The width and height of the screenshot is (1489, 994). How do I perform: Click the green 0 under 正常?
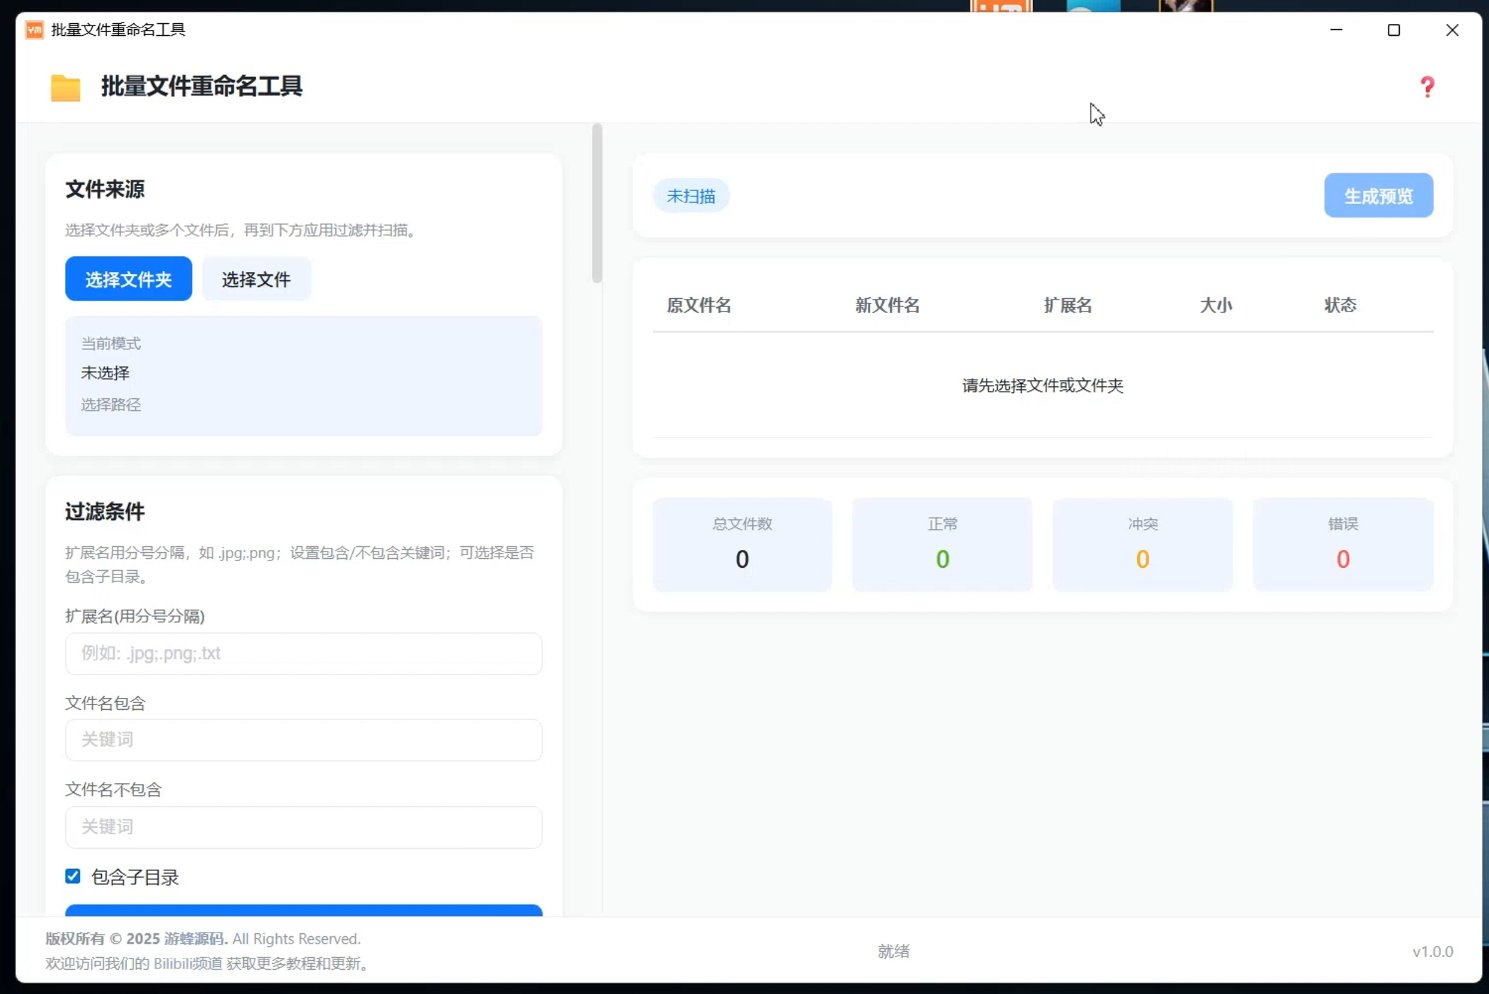pyautogui.click(x=942, y=559)
